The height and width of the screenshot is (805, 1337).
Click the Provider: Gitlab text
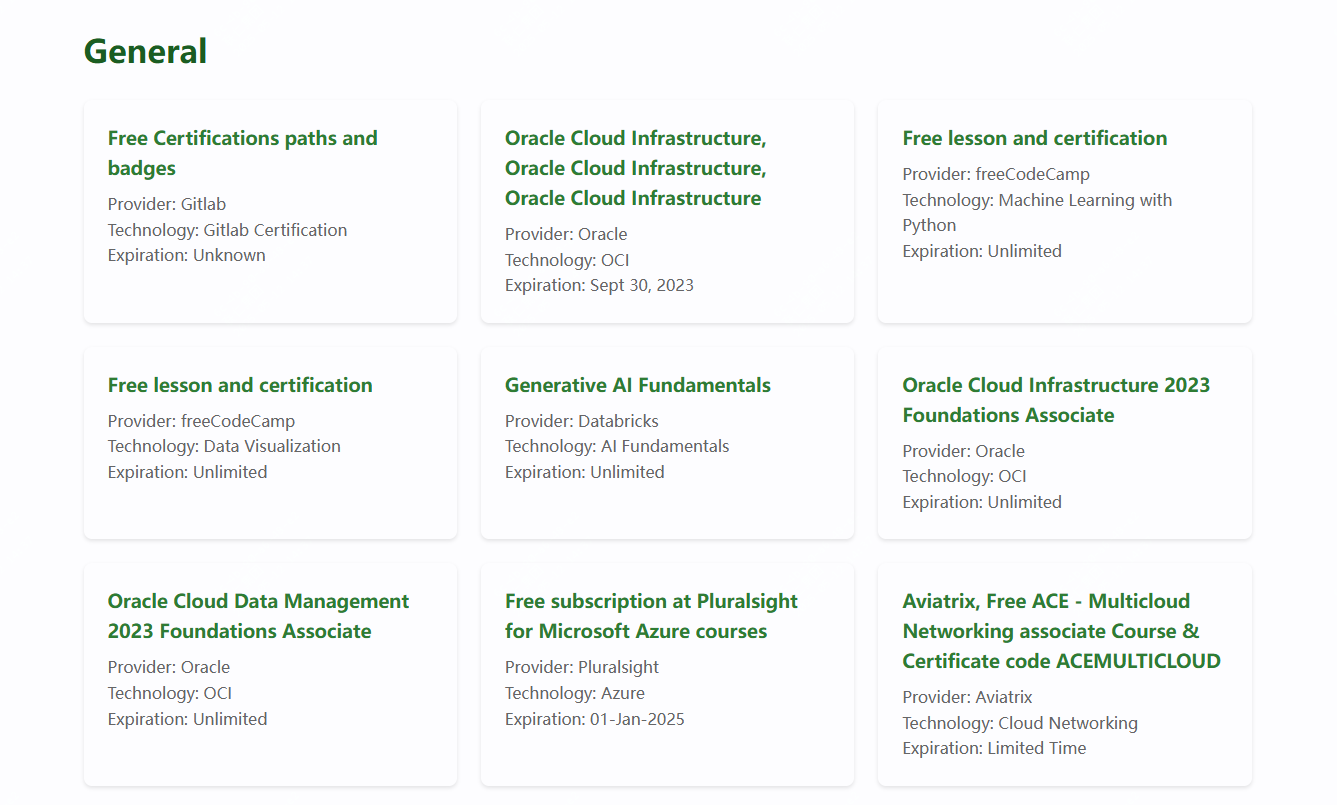coord(167,204)
